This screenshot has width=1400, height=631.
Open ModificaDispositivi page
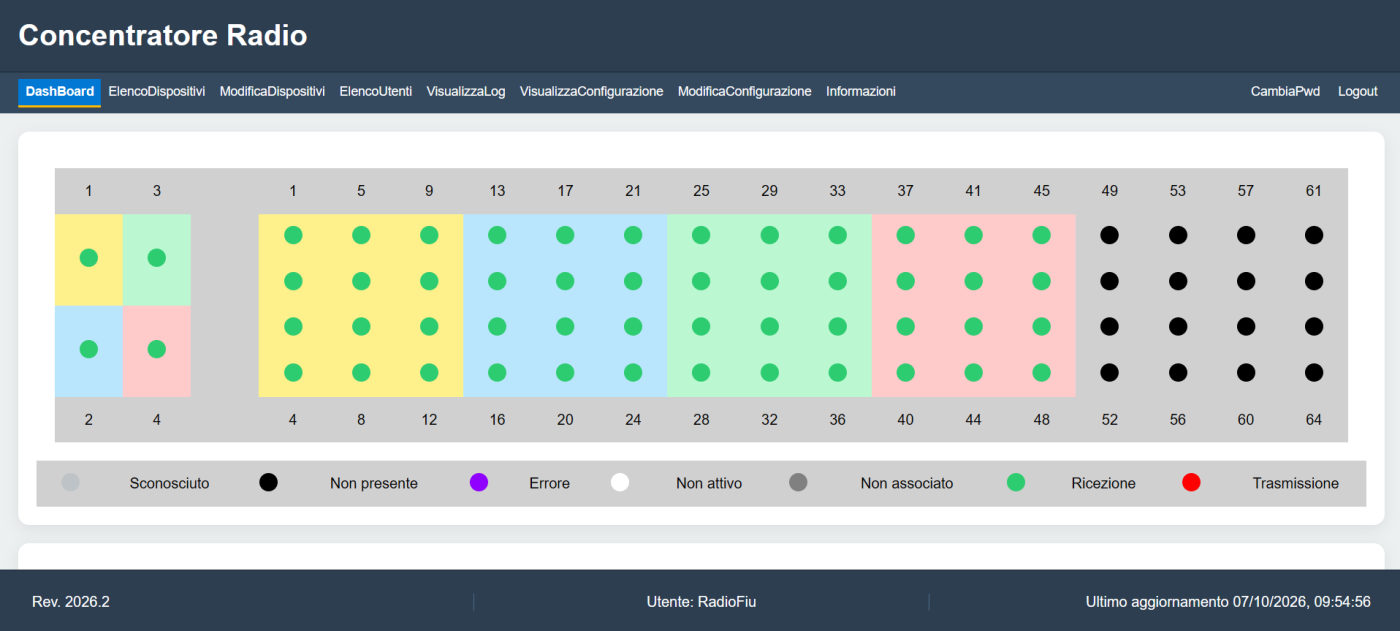[x=272, y=92]
